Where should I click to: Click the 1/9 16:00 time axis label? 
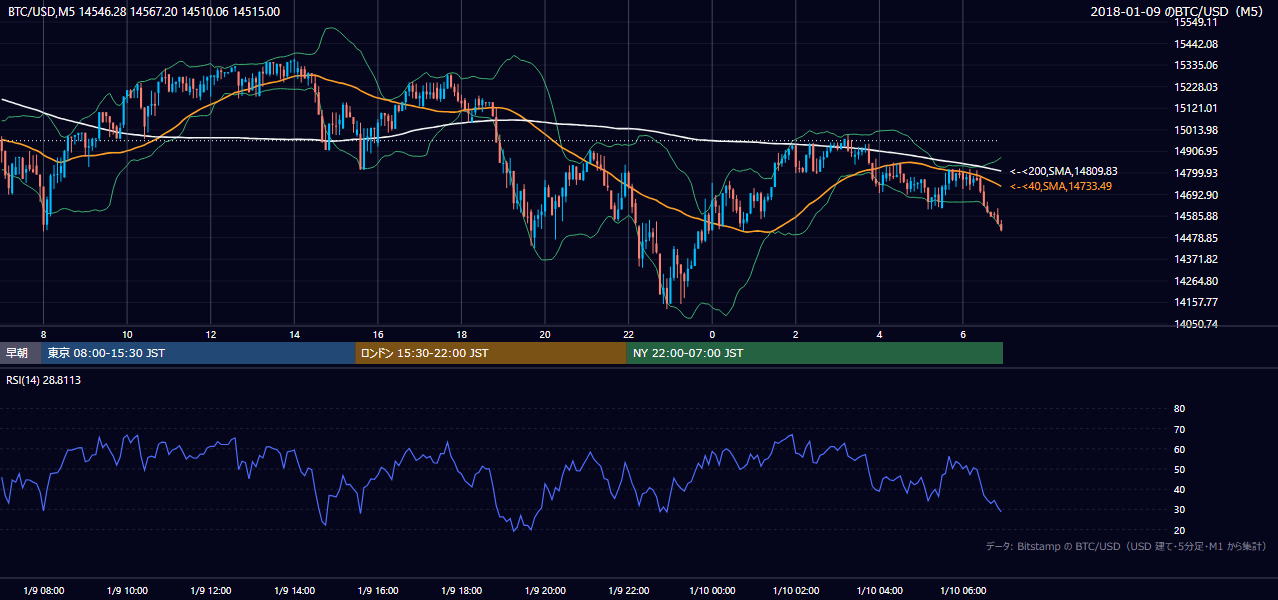pos(377,591)
